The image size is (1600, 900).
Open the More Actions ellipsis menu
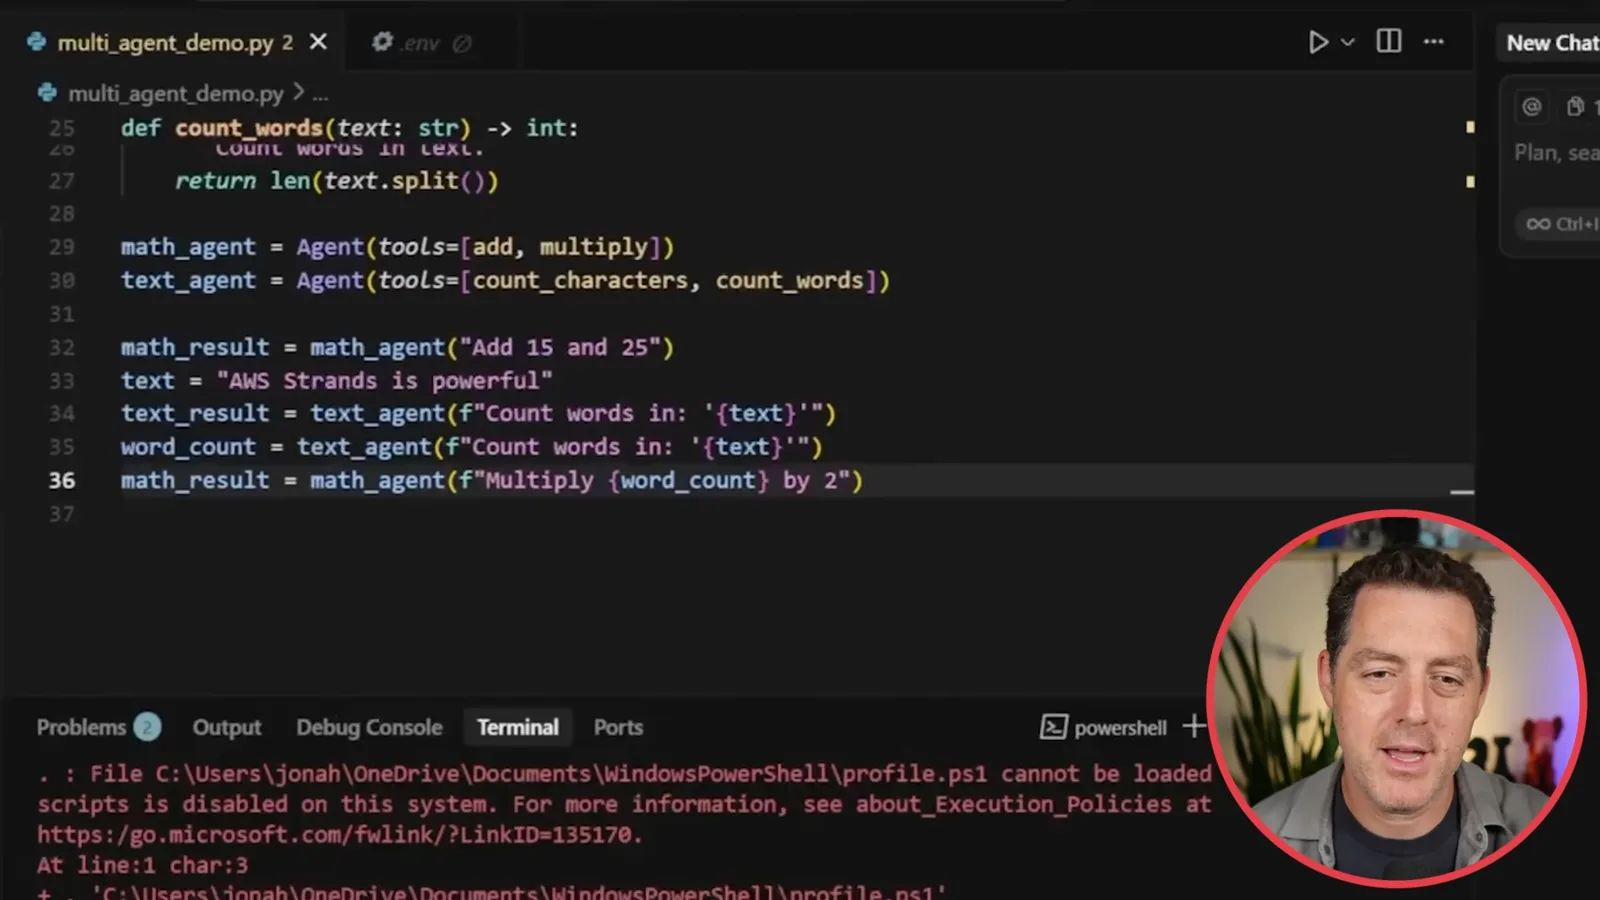coord(1434,42)
